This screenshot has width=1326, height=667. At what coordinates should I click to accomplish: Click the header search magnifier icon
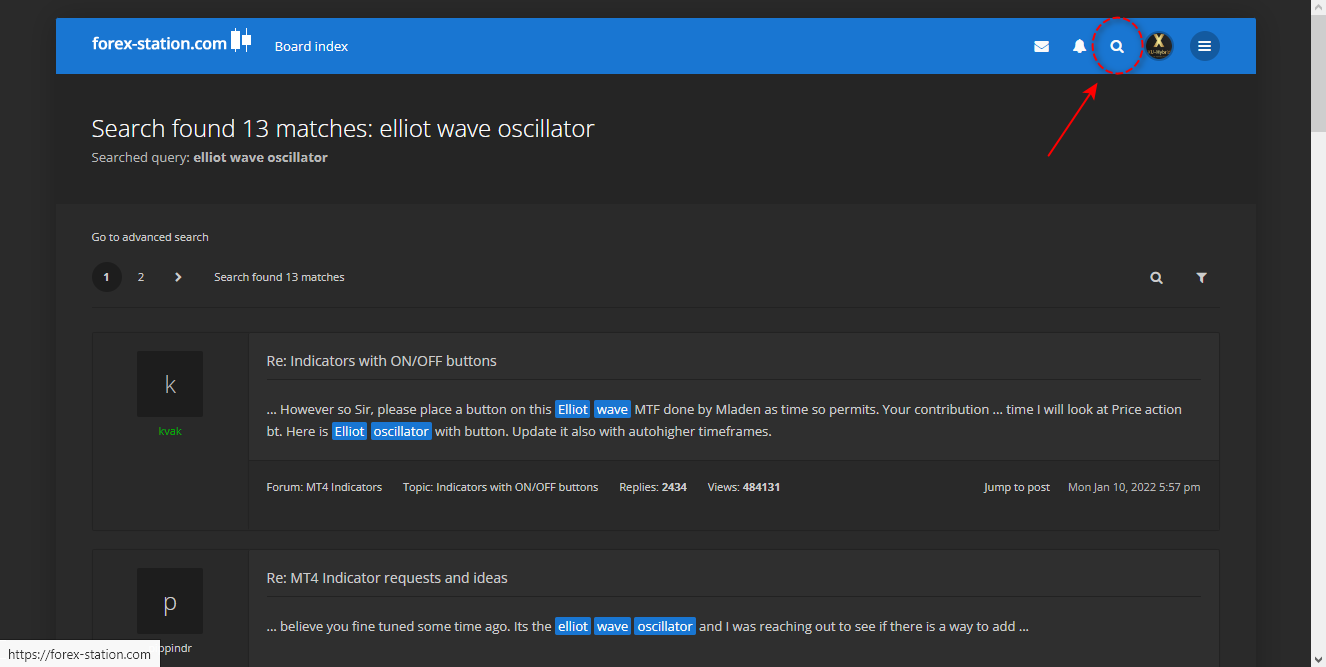coord(1117,46)
